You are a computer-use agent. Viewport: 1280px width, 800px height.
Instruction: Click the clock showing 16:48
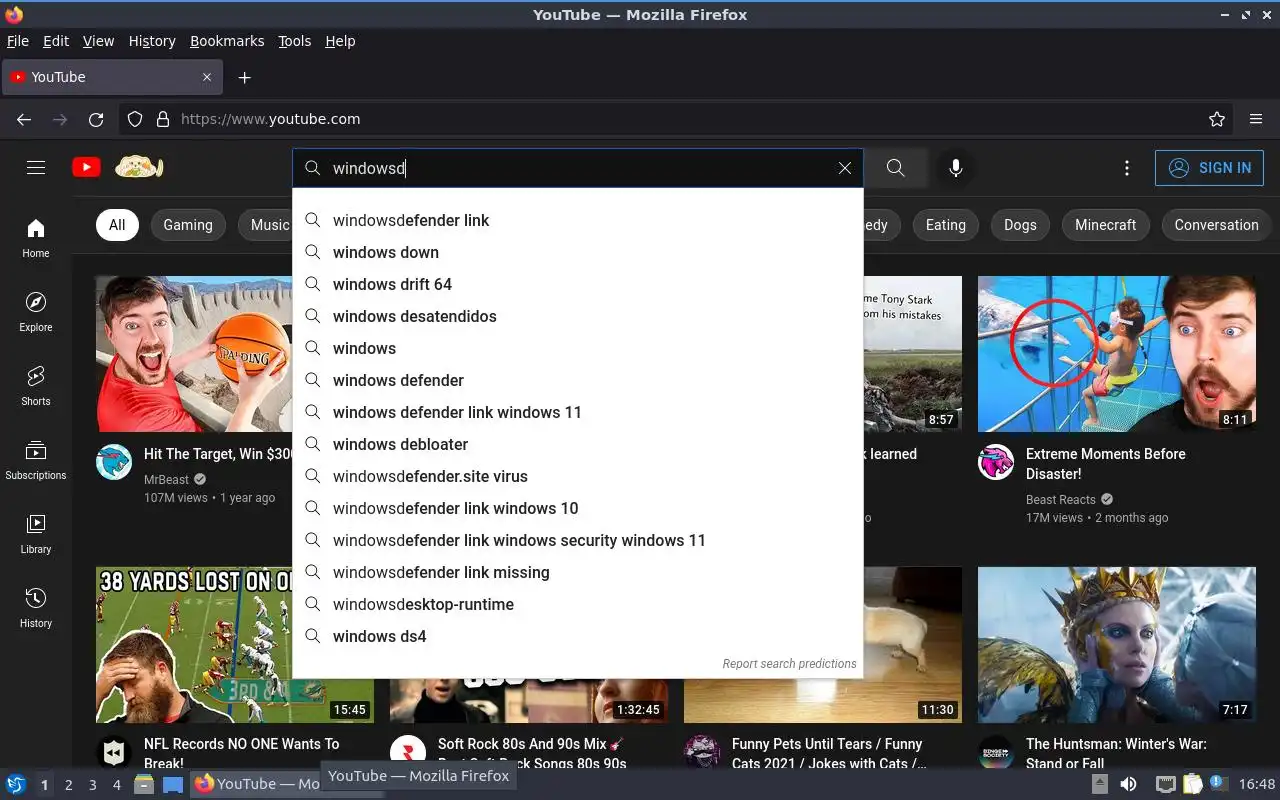[1257, 785]
